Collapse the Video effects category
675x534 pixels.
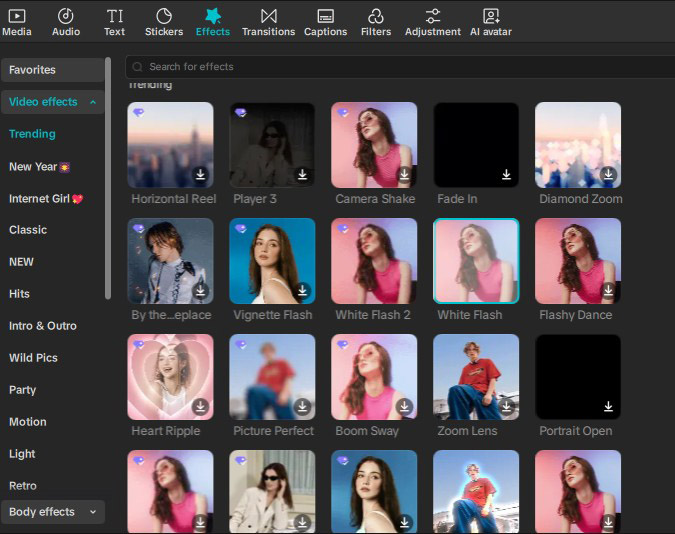[x=93, y=102]
